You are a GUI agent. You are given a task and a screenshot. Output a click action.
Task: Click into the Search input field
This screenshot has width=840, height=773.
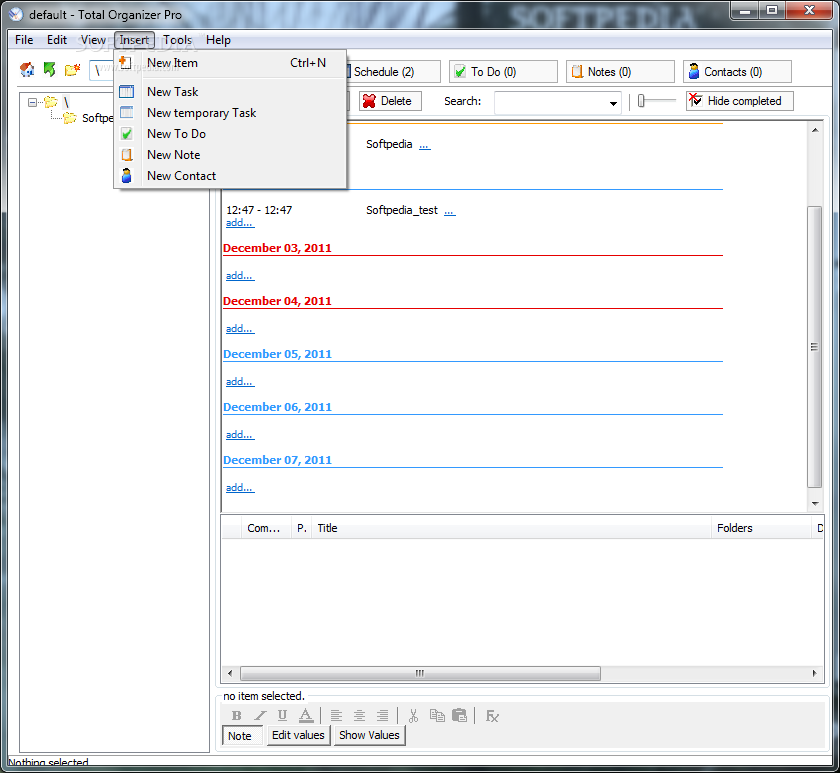click(551, 102)
